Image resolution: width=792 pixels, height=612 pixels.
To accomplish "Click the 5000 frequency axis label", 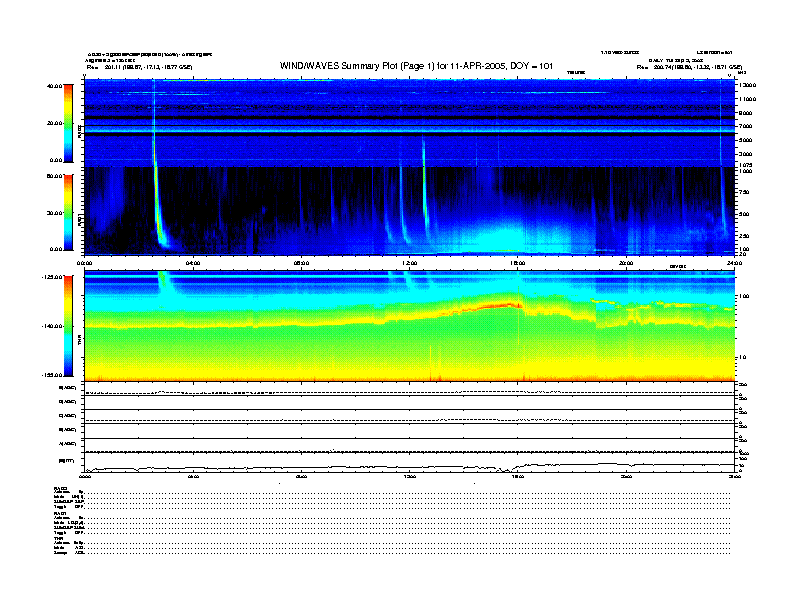I will pyautogui.click(x=746, y=140).
